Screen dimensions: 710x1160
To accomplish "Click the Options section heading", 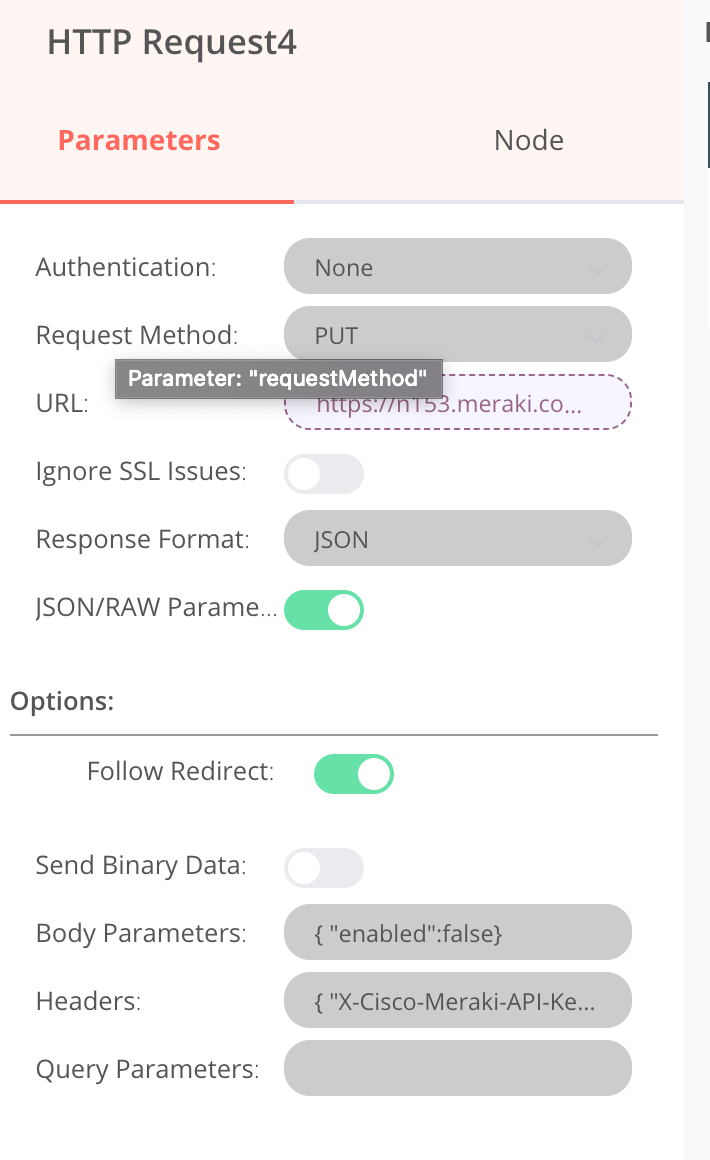I will click(62, 700).
